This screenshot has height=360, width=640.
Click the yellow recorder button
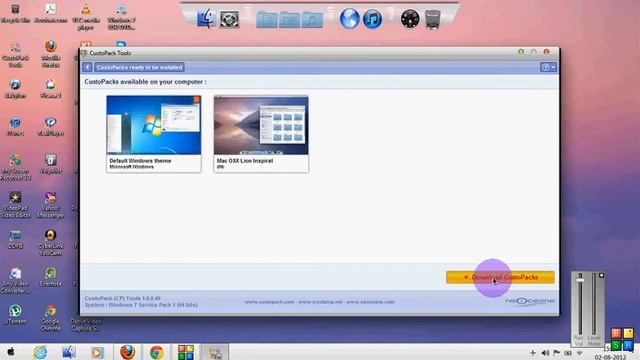click(x=628, y=333)
